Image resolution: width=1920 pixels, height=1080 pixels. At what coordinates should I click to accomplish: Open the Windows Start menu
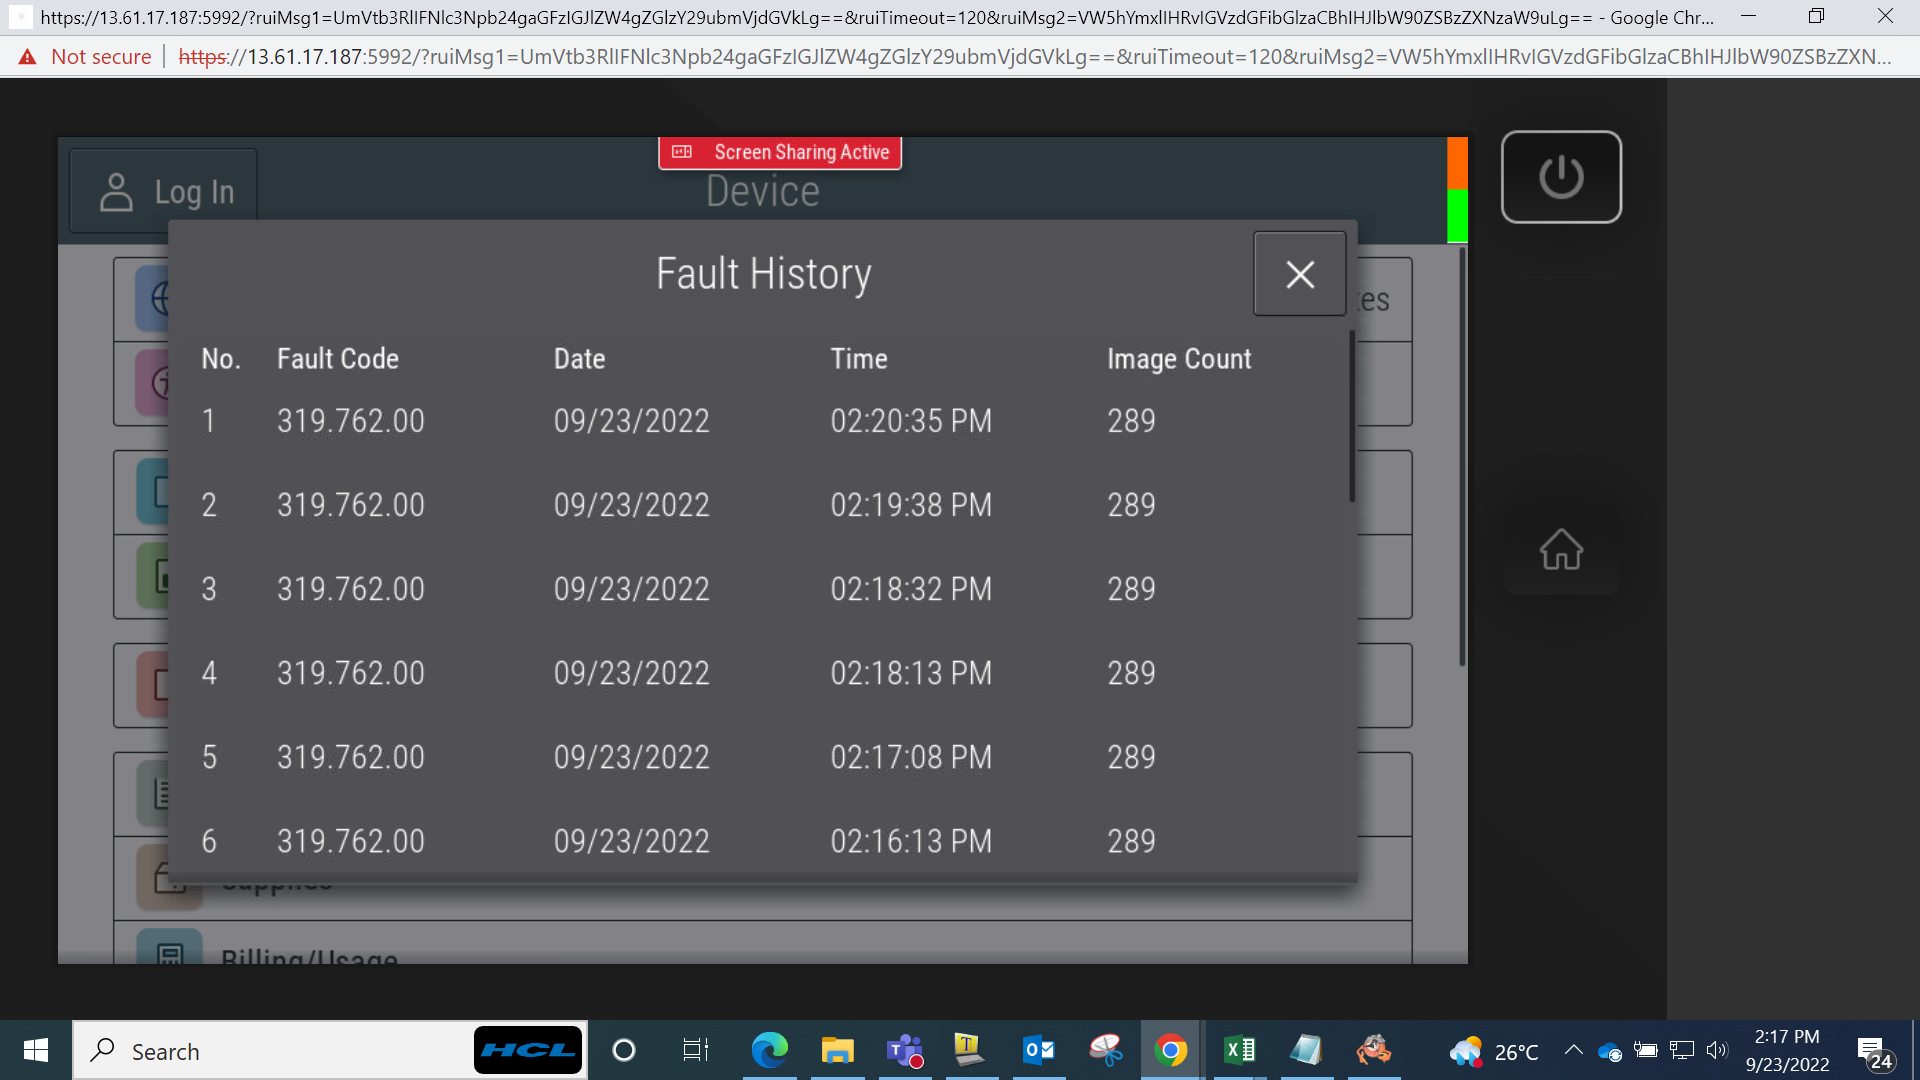click(x=36, y=1050)
